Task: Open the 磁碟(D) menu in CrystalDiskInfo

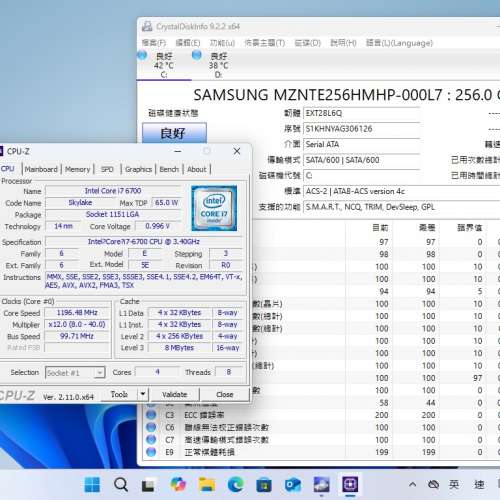Action: 308,43
